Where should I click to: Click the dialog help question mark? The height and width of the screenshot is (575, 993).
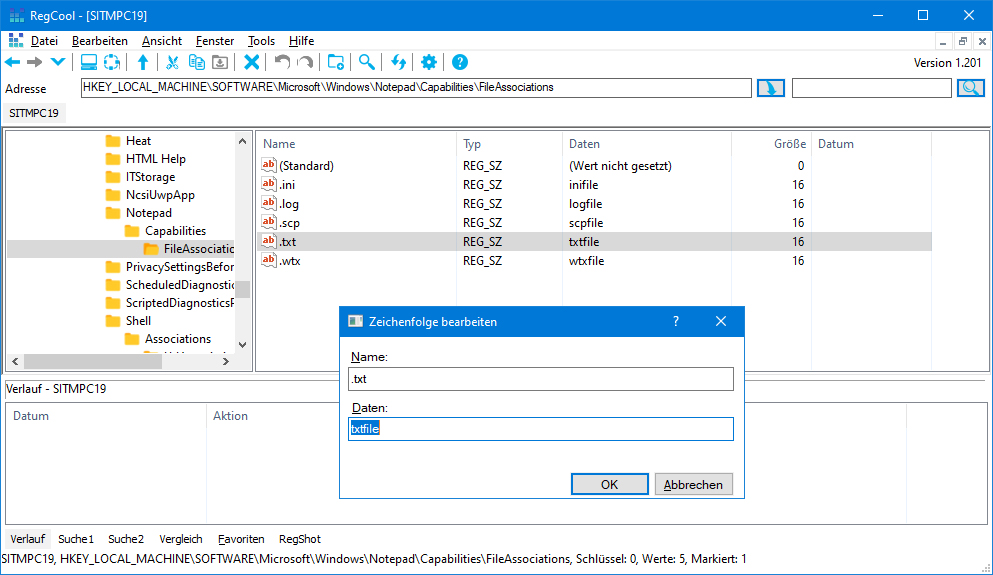click(676, 321)
